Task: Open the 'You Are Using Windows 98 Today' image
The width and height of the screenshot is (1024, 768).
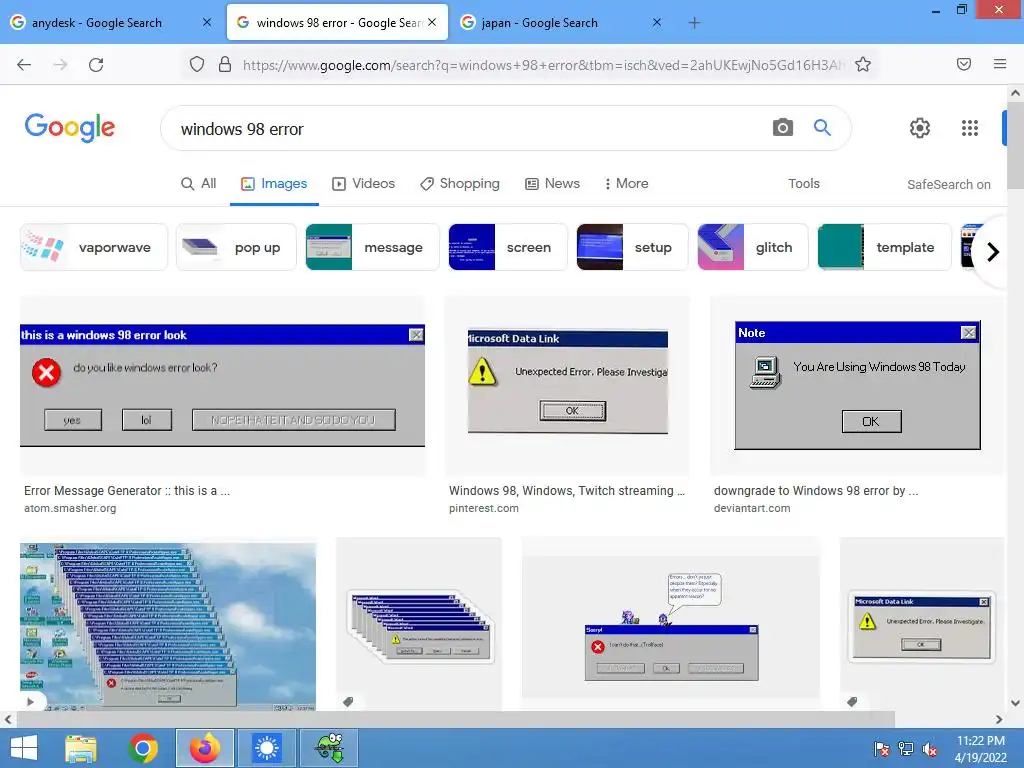Action: pos(857,385)
